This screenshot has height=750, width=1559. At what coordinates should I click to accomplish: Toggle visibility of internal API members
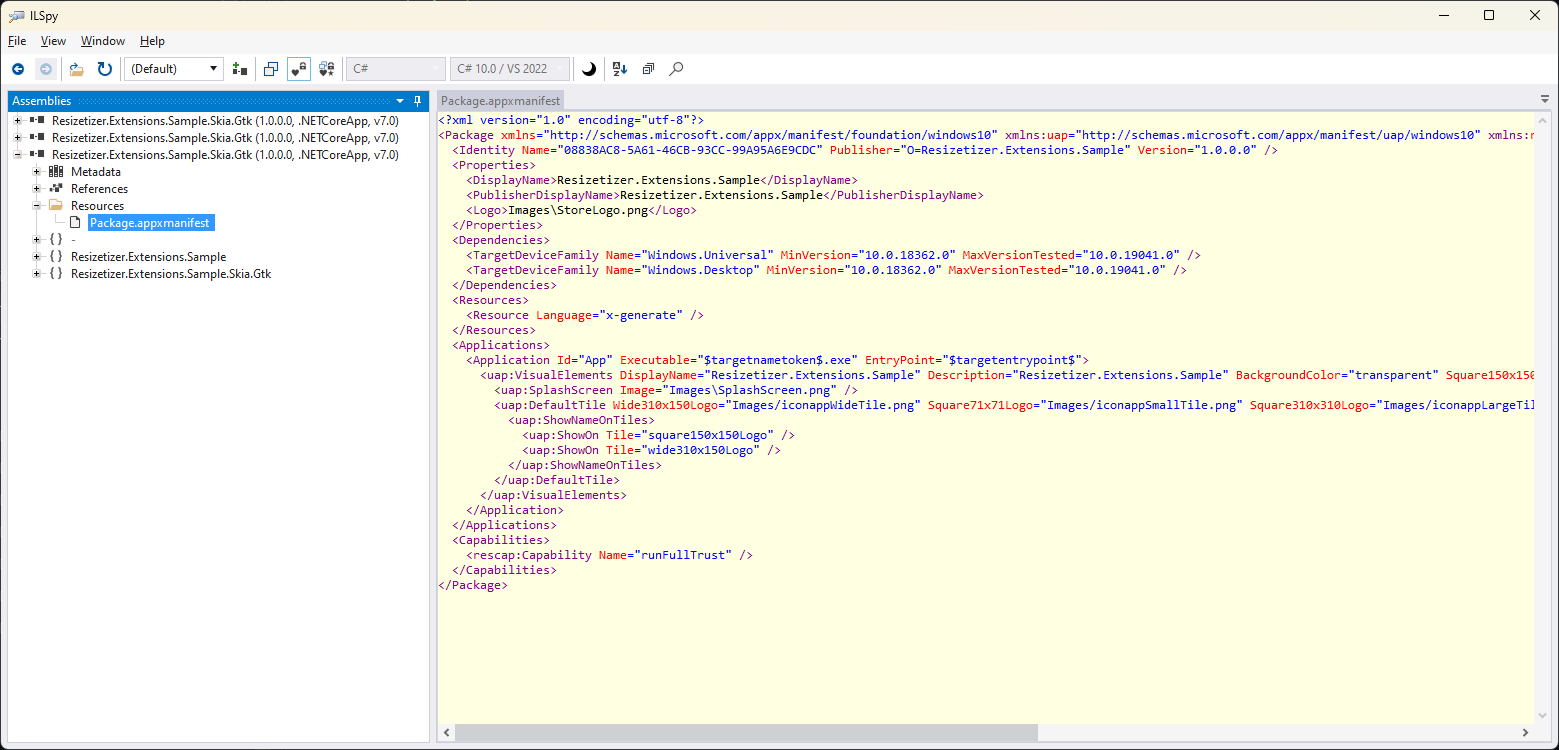[298, 68]
